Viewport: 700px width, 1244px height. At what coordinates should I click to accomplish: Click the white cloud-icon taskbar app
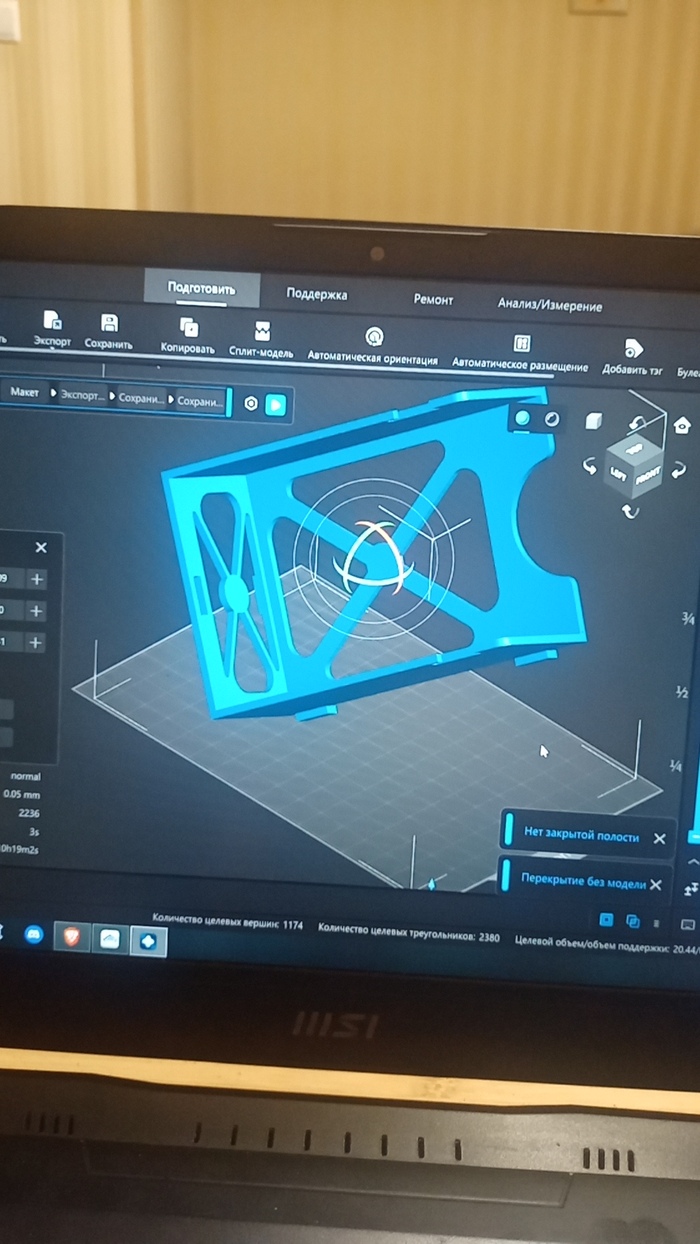click(x=109, y=939)
